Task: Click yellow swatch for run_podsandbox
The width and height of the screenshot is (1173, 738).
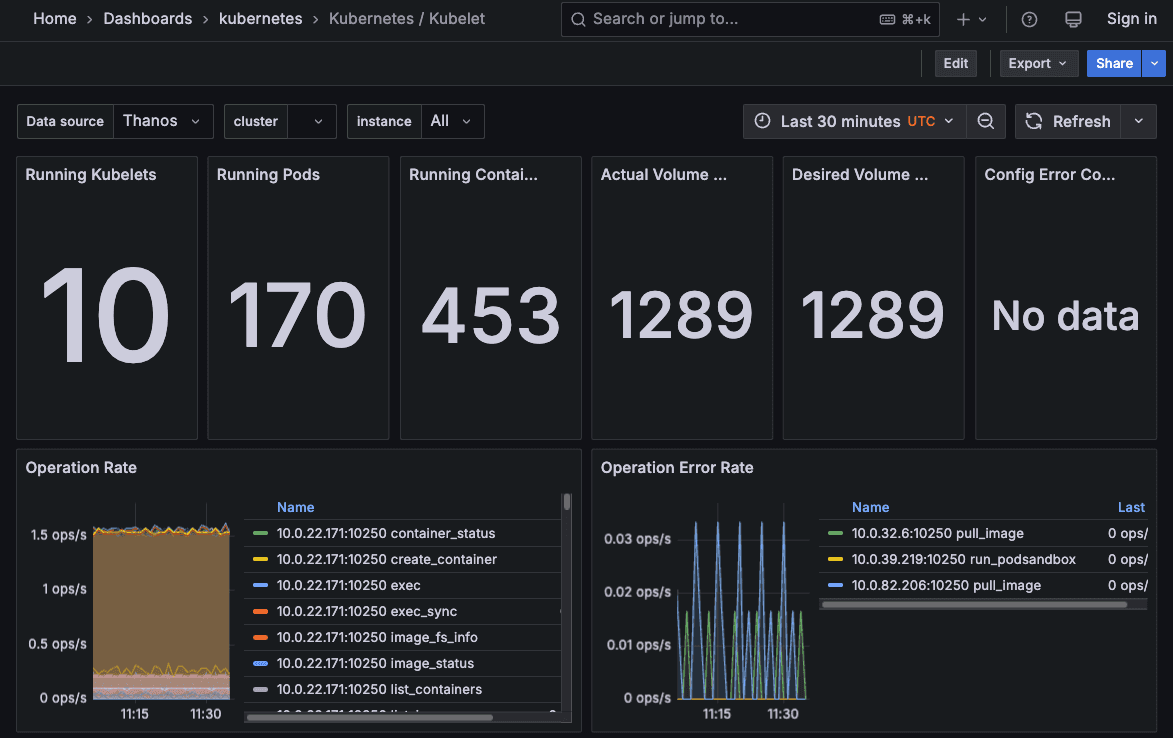Action: pos(836,559)
